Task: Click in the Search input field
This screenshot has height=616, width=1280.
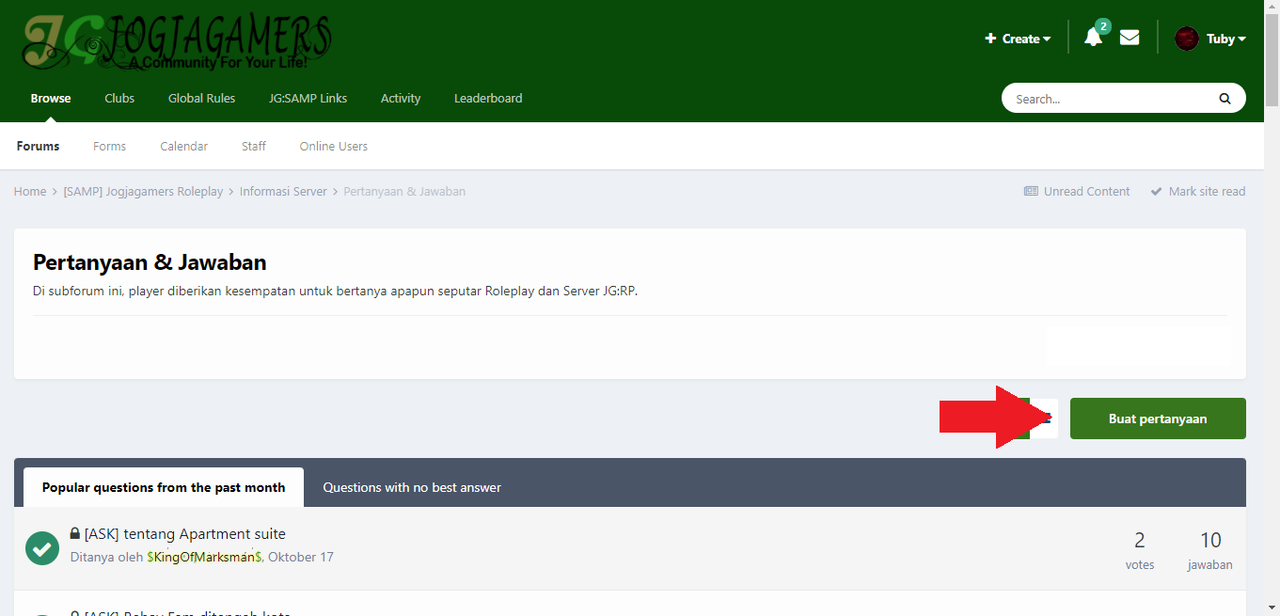Action: 1110,99
